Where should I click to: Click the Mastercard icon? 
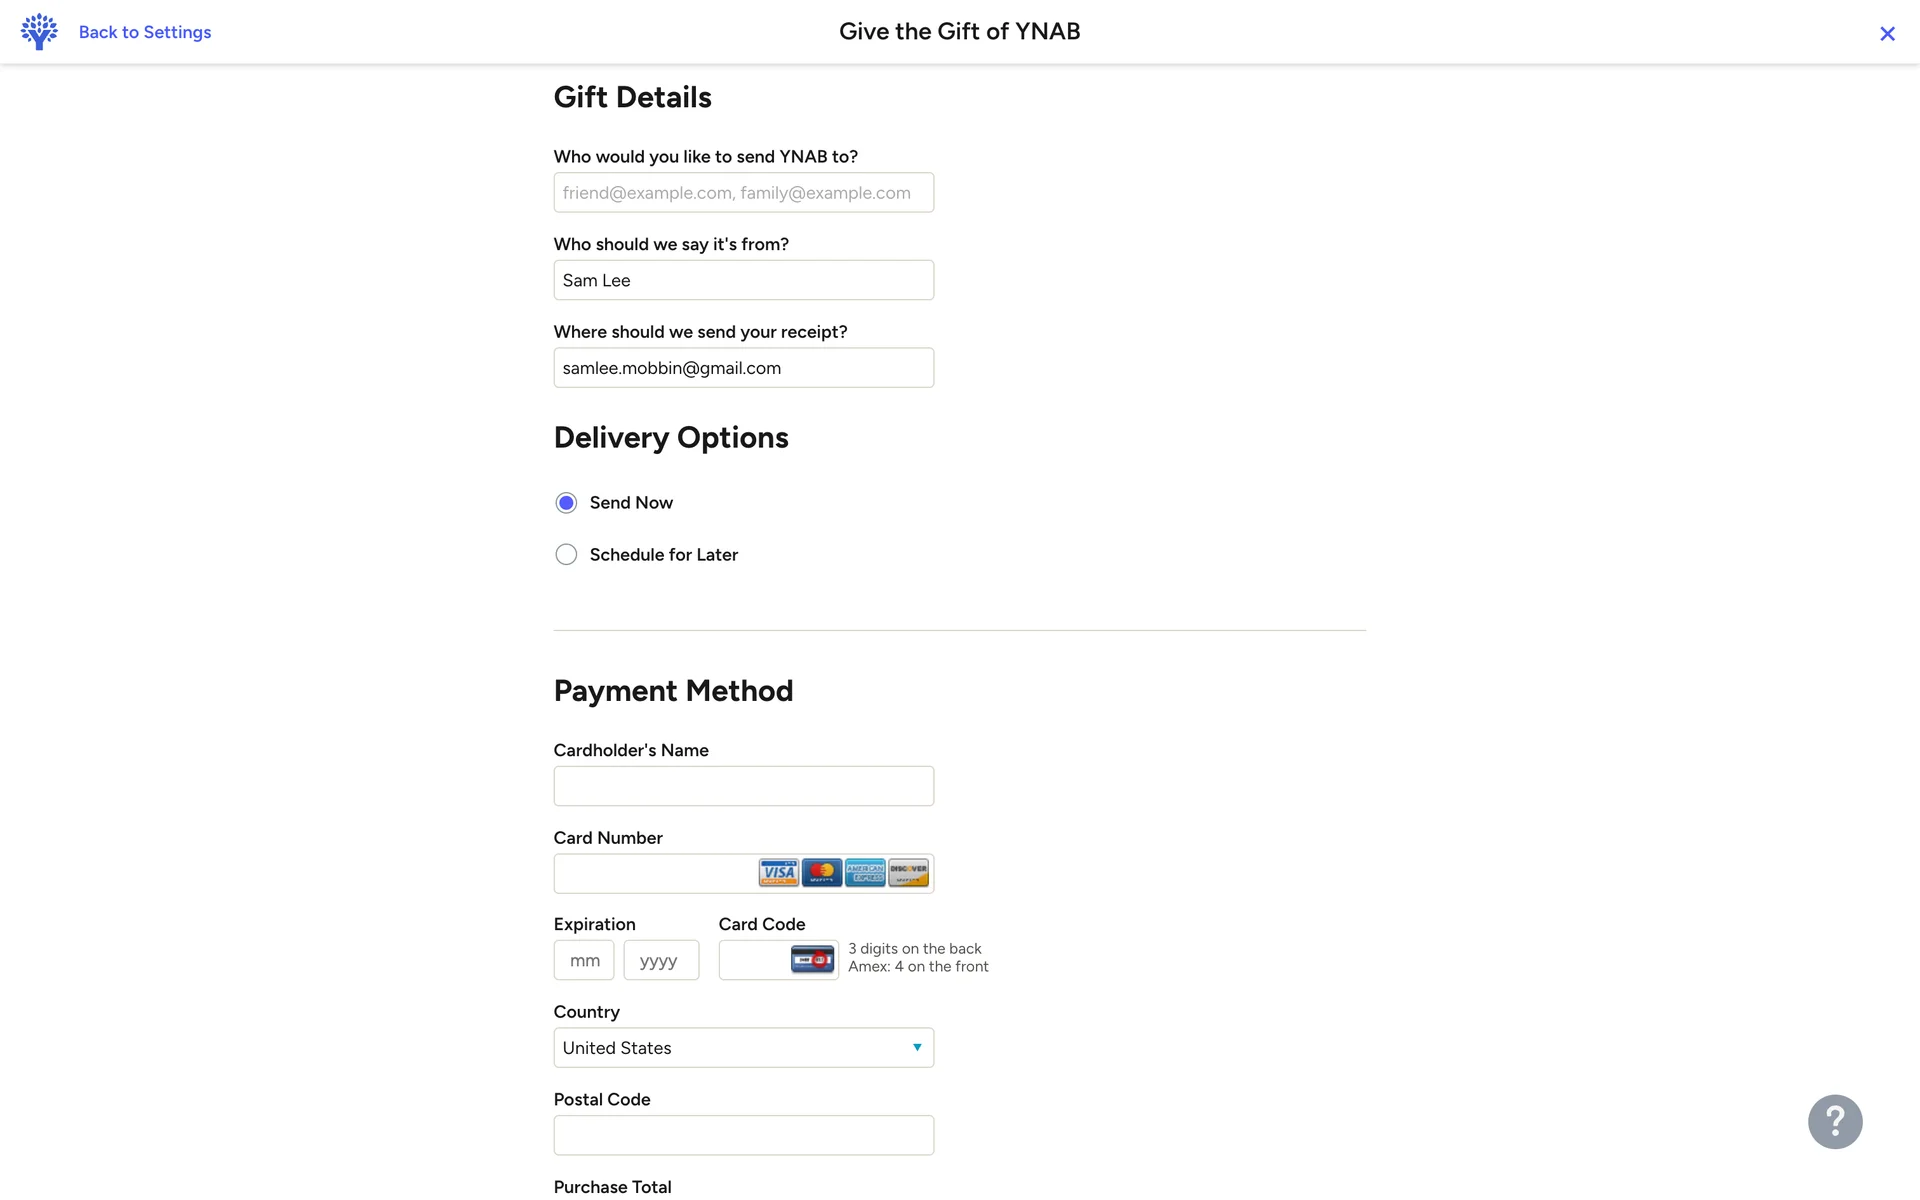[x=822, y=873]
